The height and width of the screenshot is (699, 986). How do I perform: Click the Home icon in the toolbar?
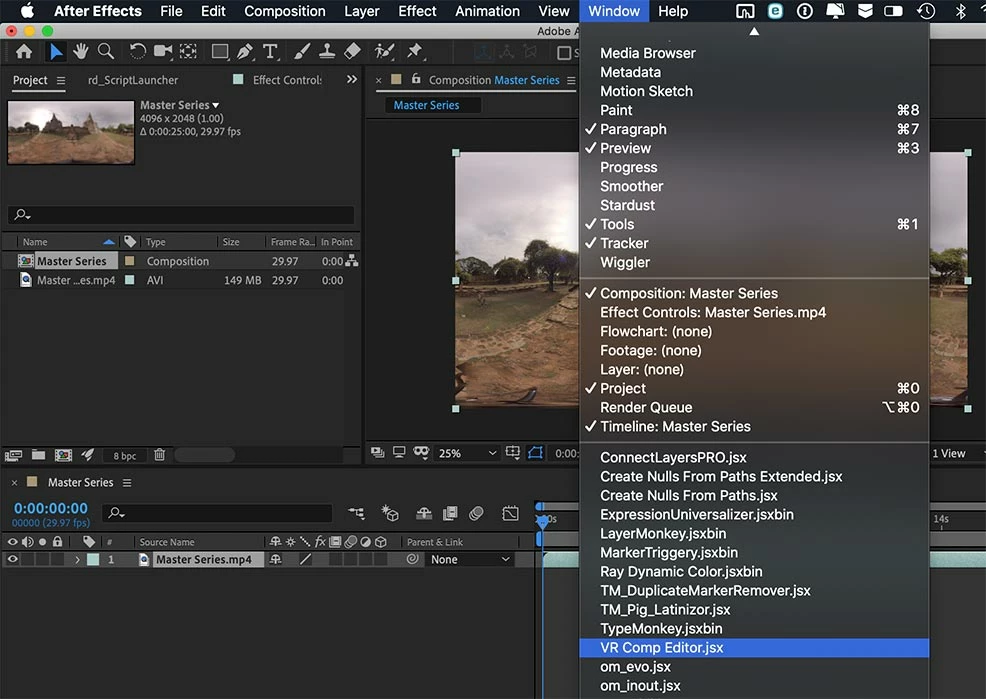(x=24, y=52)
